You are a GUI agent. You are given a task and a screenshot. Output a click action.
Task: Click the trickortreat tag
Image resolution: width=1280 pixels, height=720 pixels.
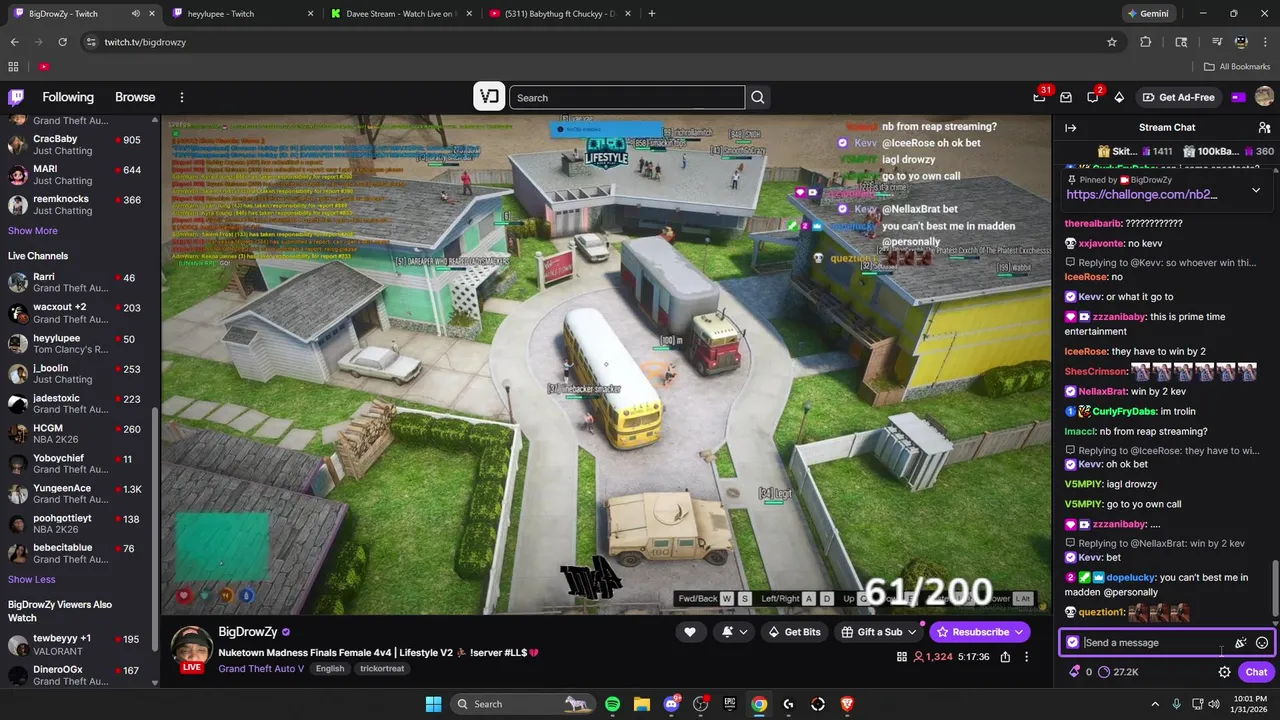click(382, 669)
